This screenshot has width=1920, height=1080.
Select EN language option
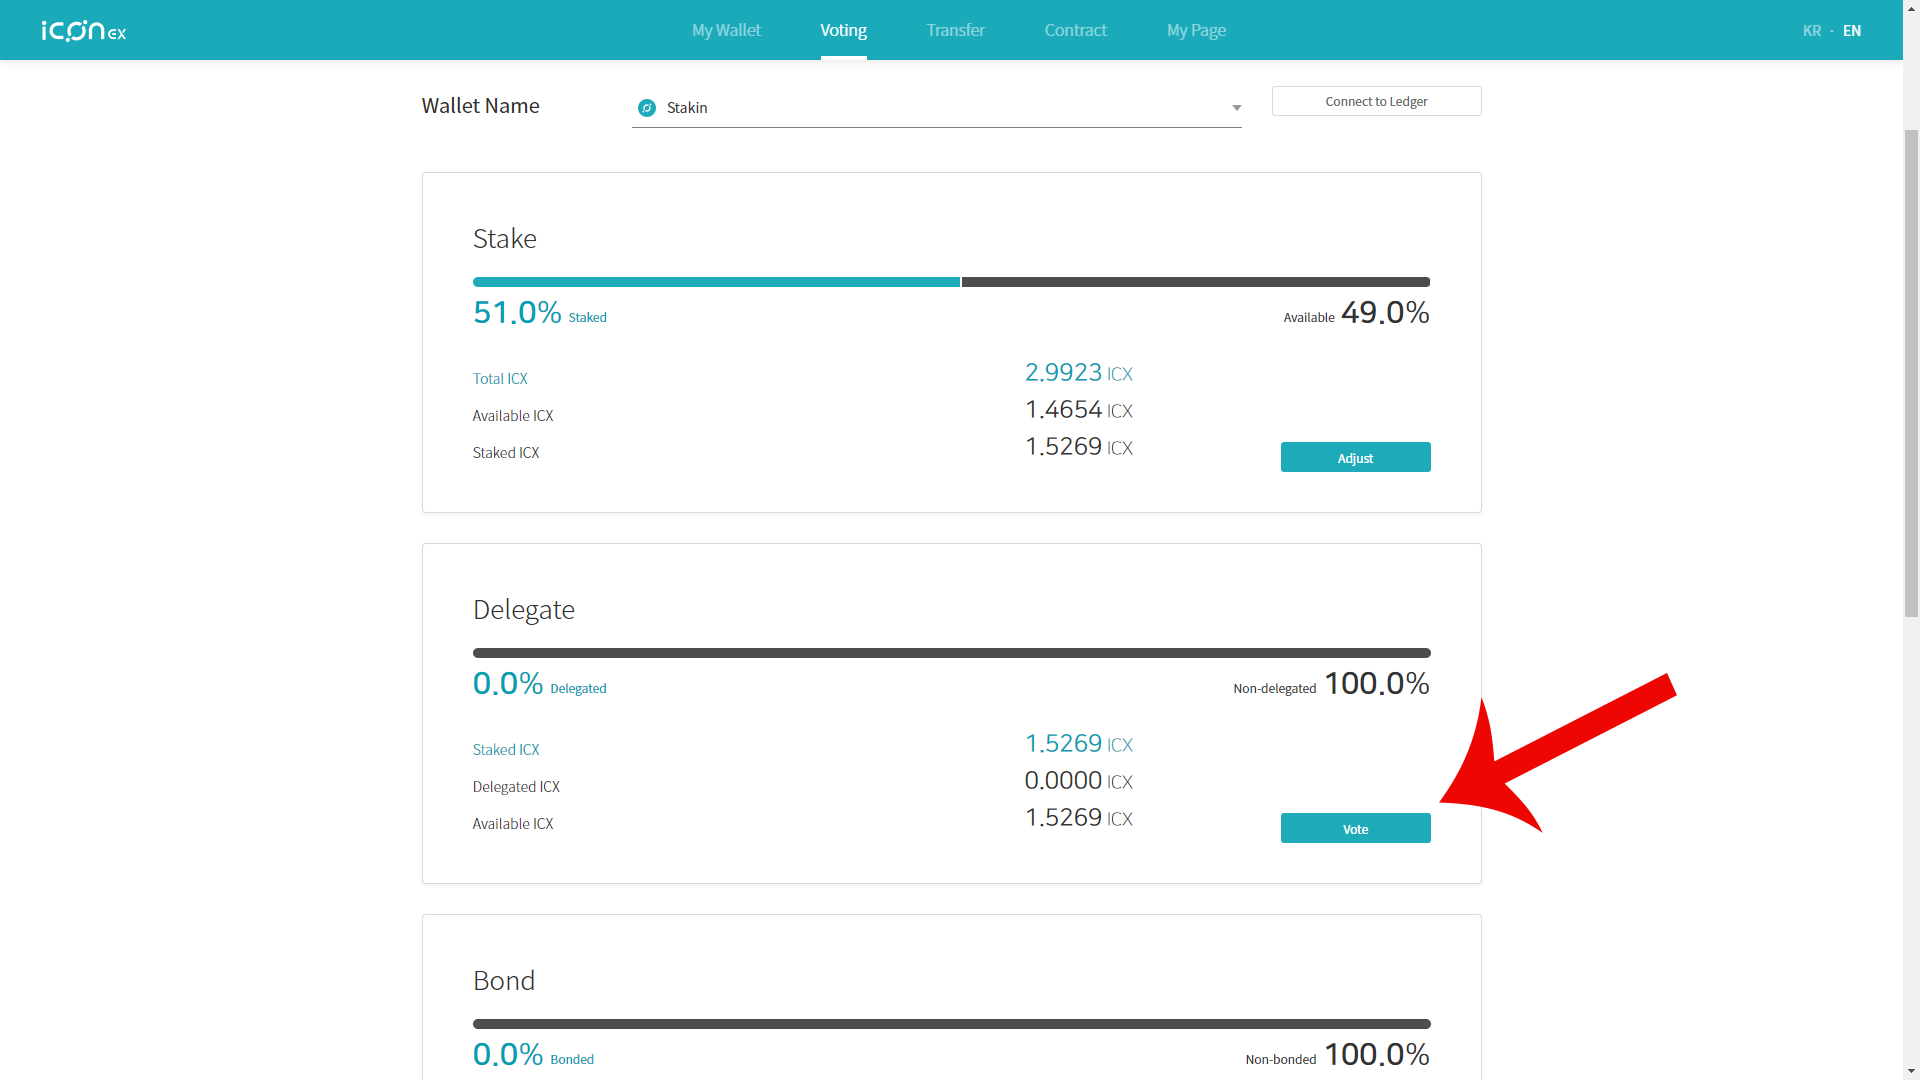(1852, 31)
